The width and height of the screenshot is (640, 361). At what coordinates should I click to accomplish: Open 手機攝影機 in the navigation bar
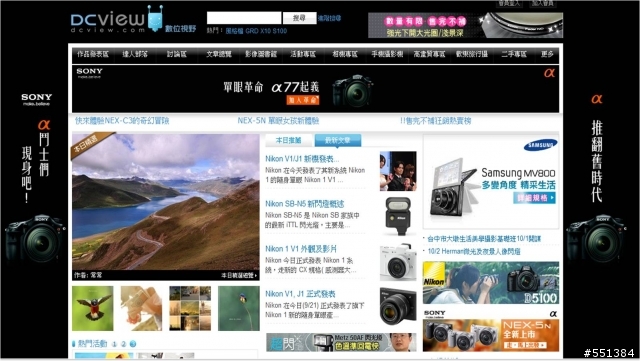387,54
